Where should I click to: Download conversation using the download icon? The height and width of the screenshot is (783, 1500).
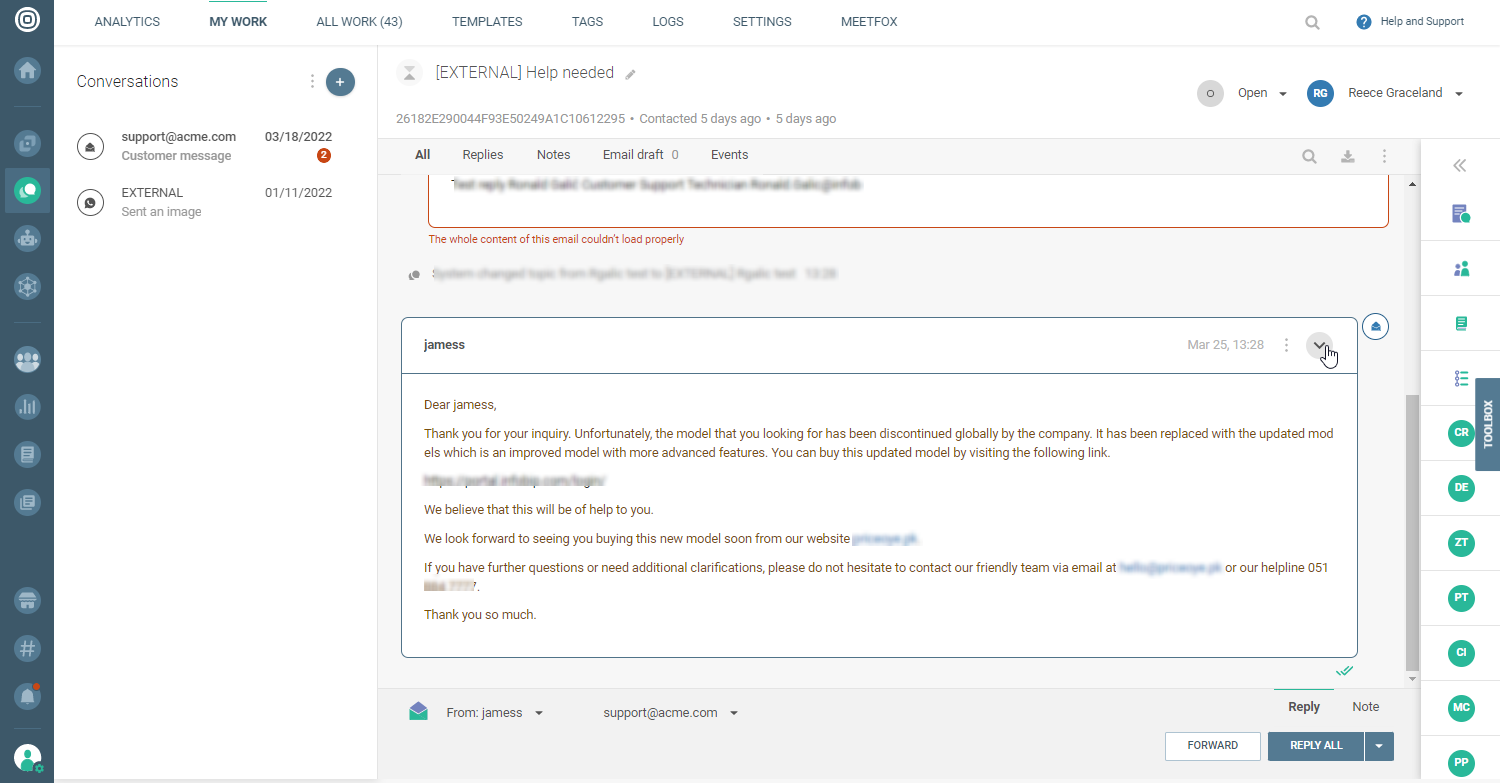pos(1347,156)
